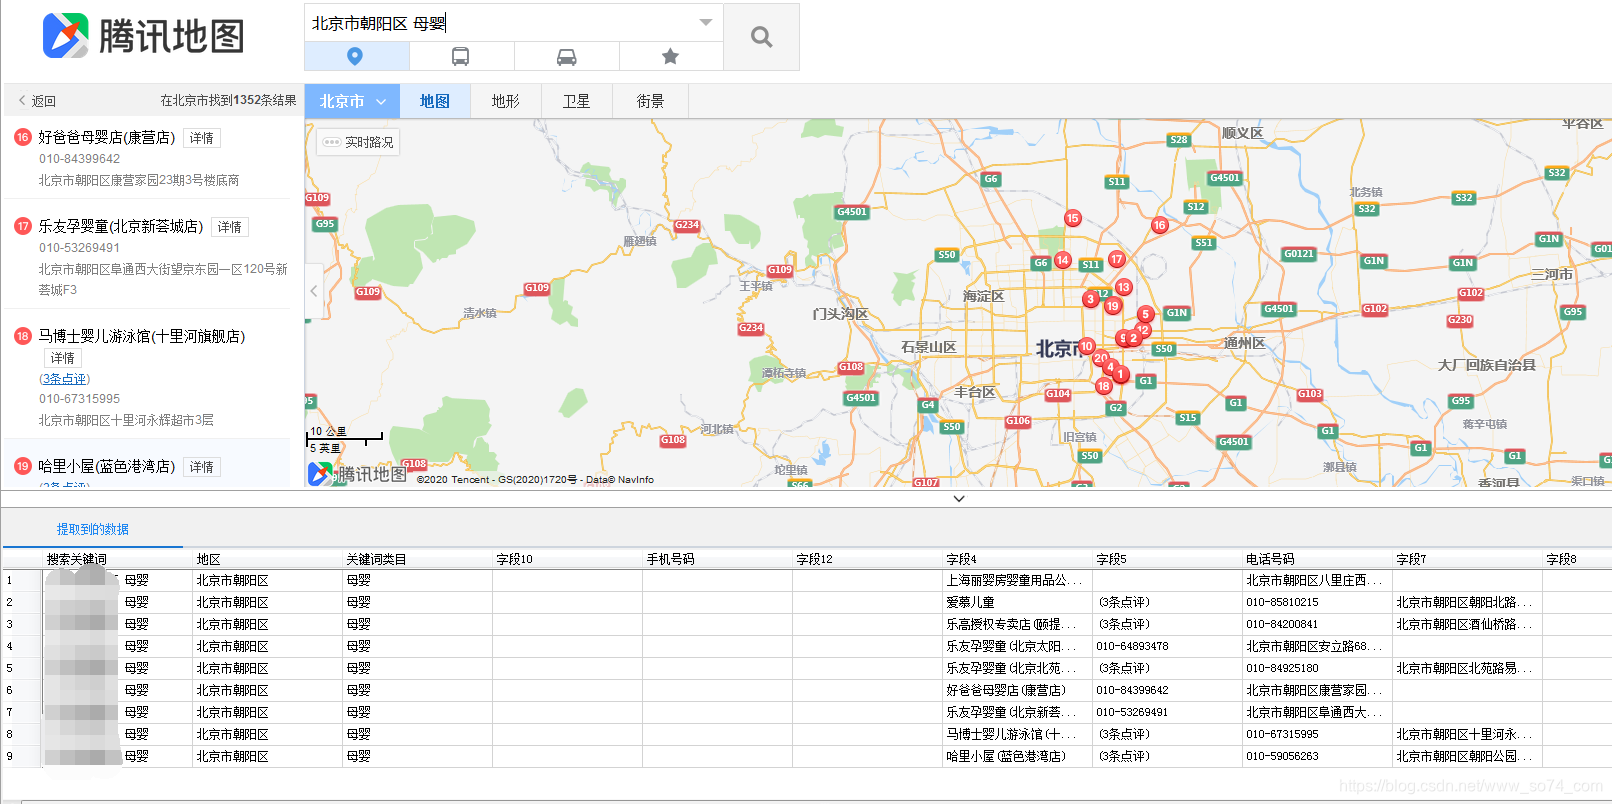
Task: Click map marker 13 on the map
Action: [1124, 287]
